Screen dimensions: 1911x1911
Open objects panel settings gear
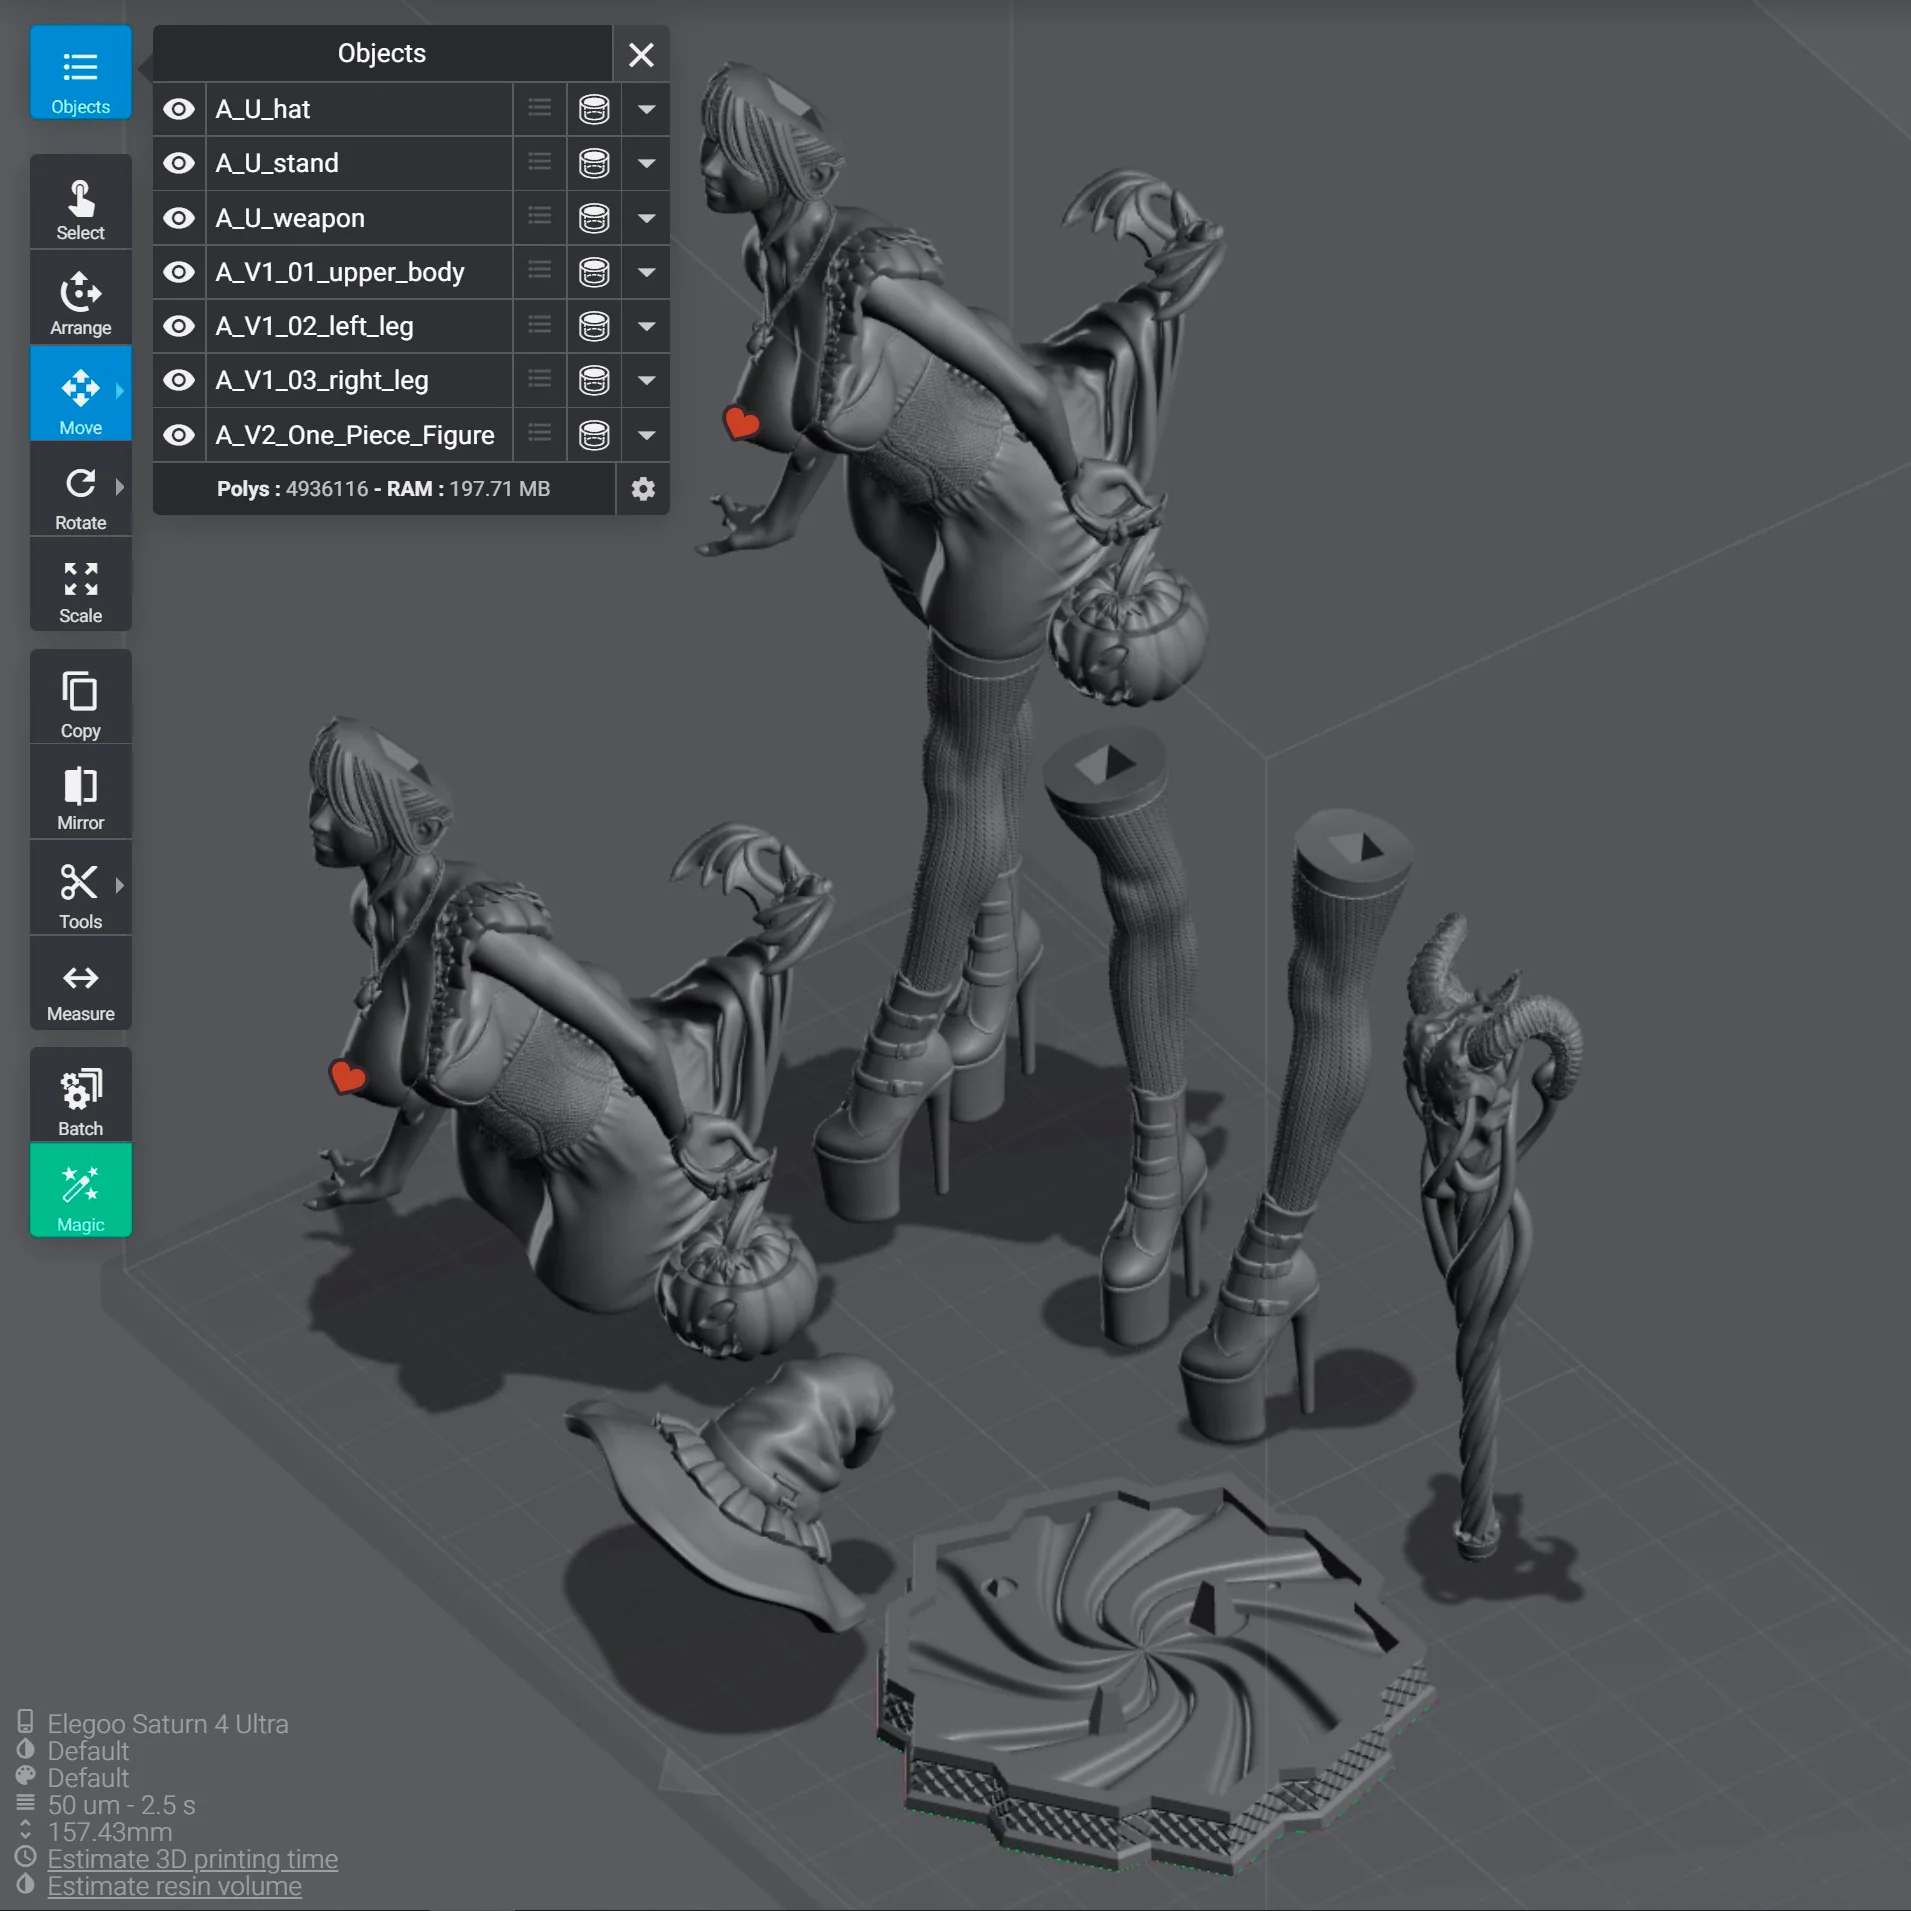[643, 489]
